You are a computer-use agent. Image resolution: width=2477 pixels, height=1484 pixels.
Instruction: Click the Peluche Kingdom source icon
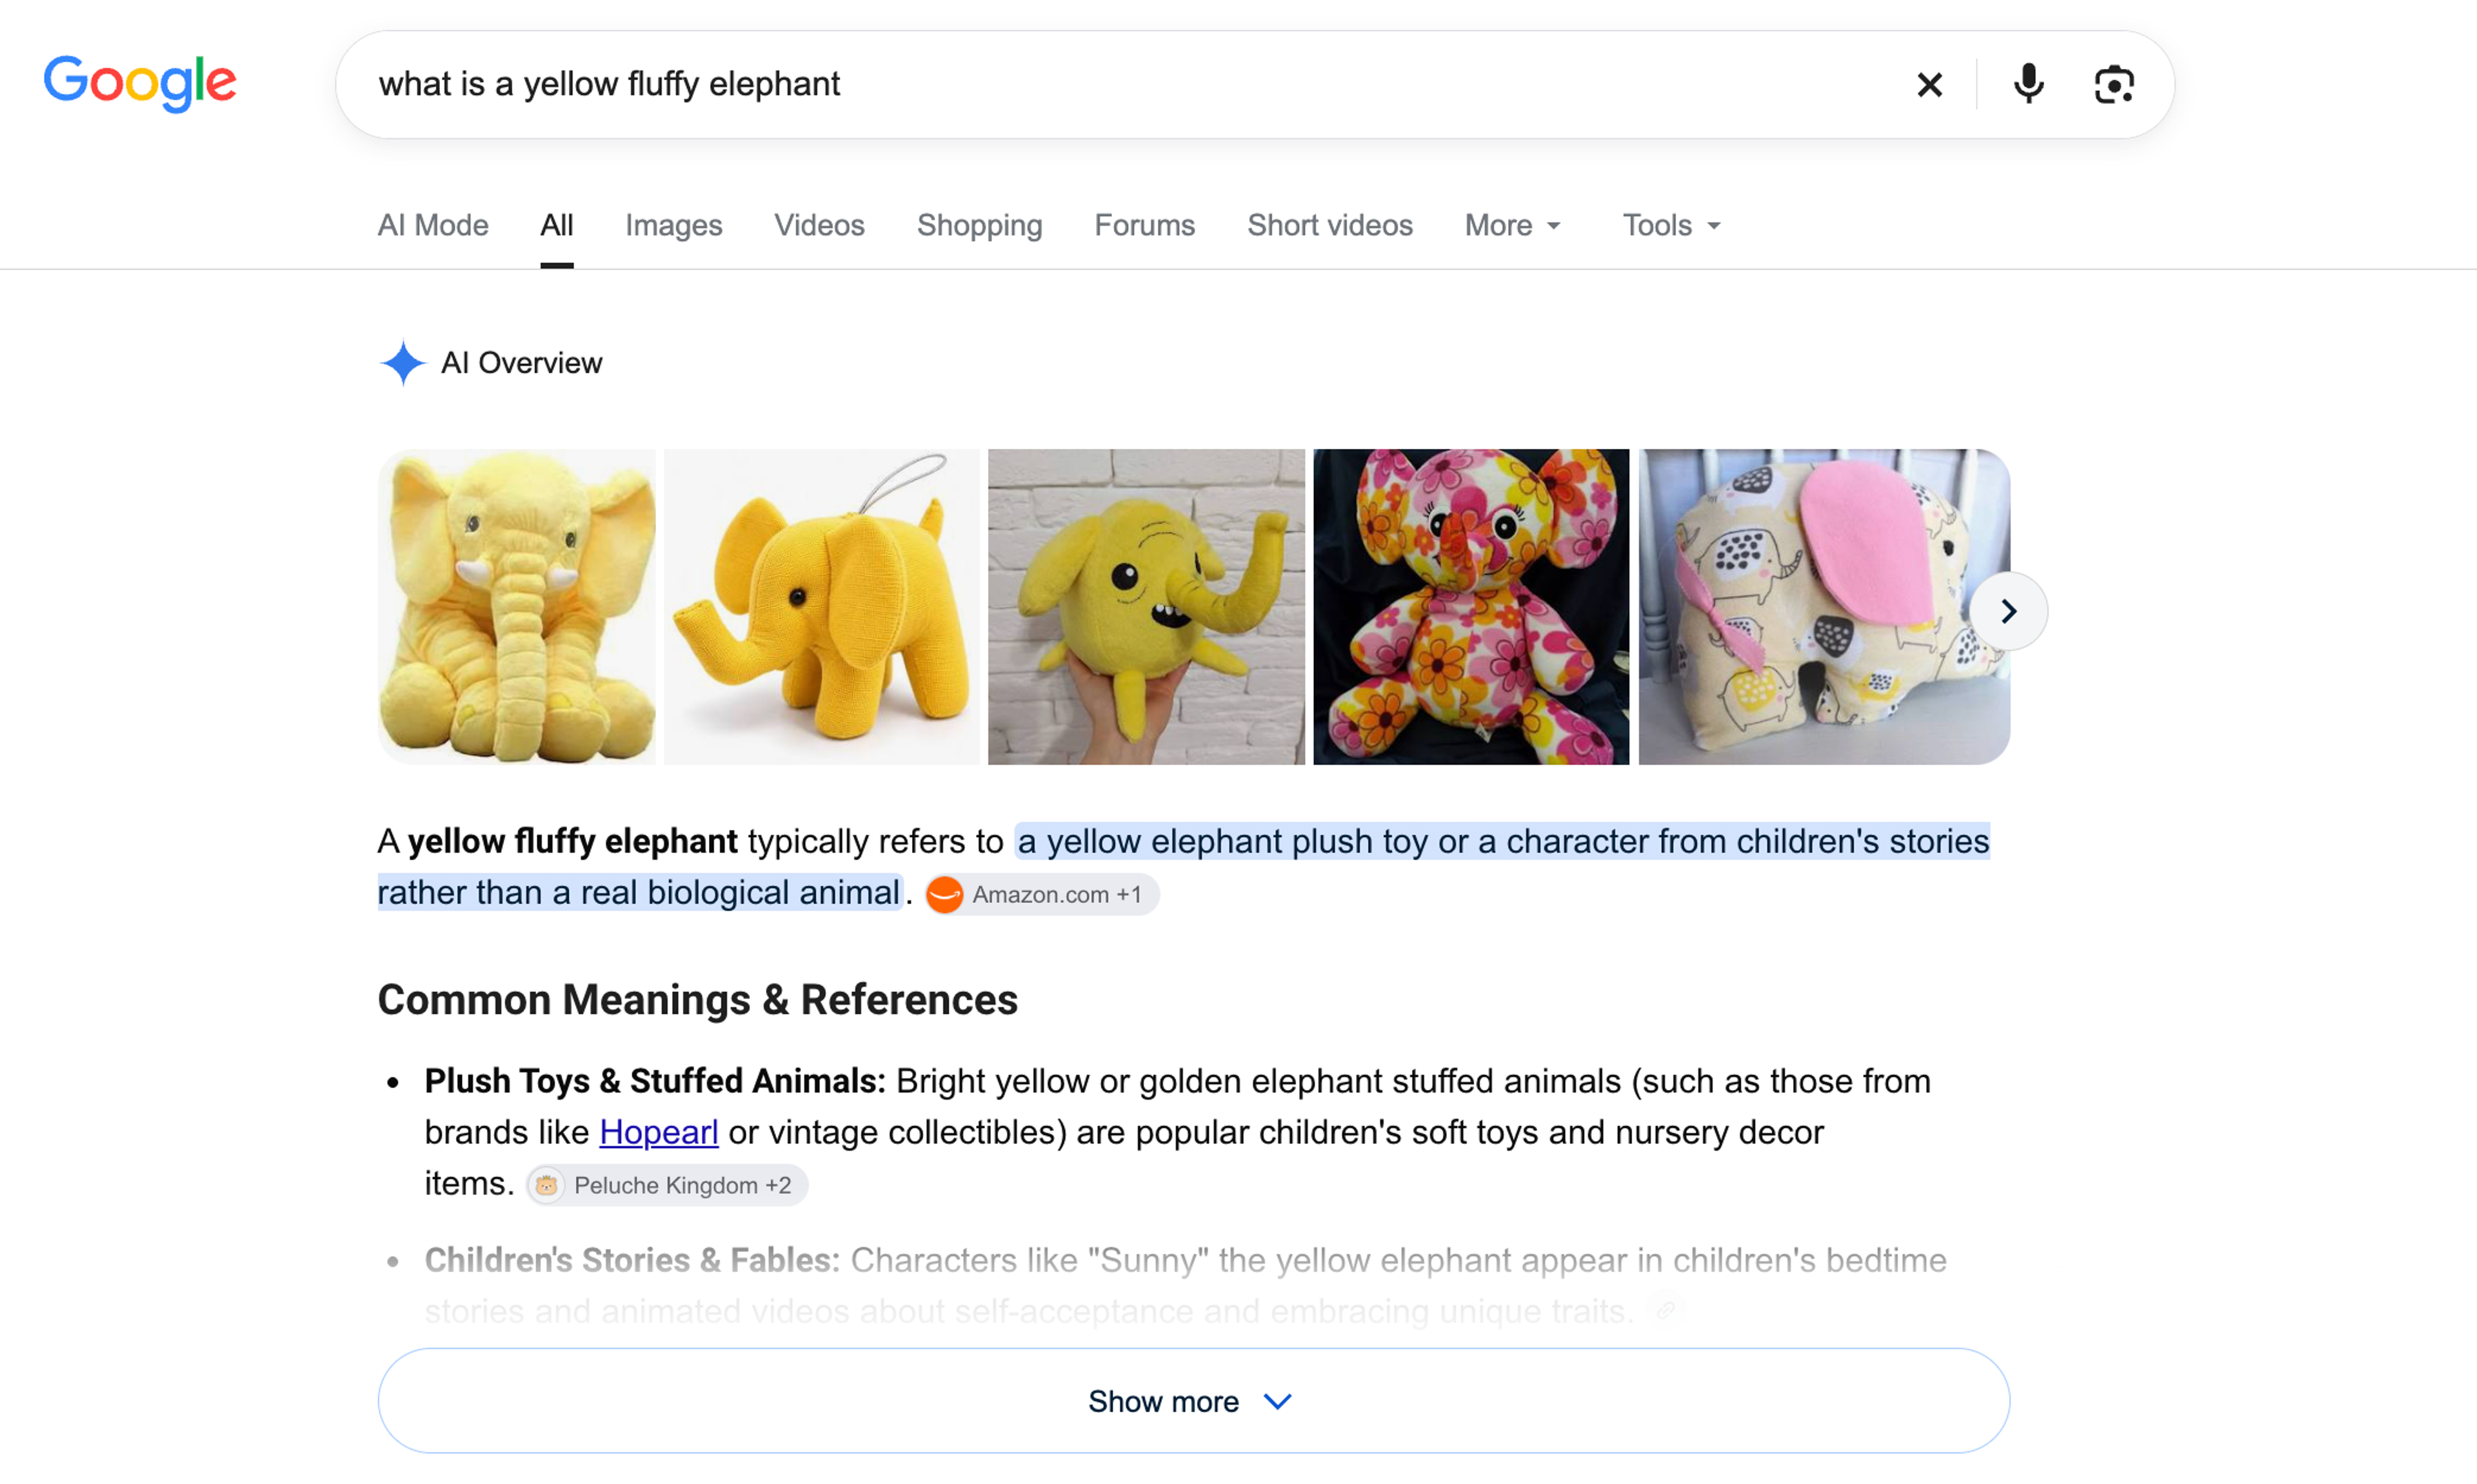coord(546,1185)
